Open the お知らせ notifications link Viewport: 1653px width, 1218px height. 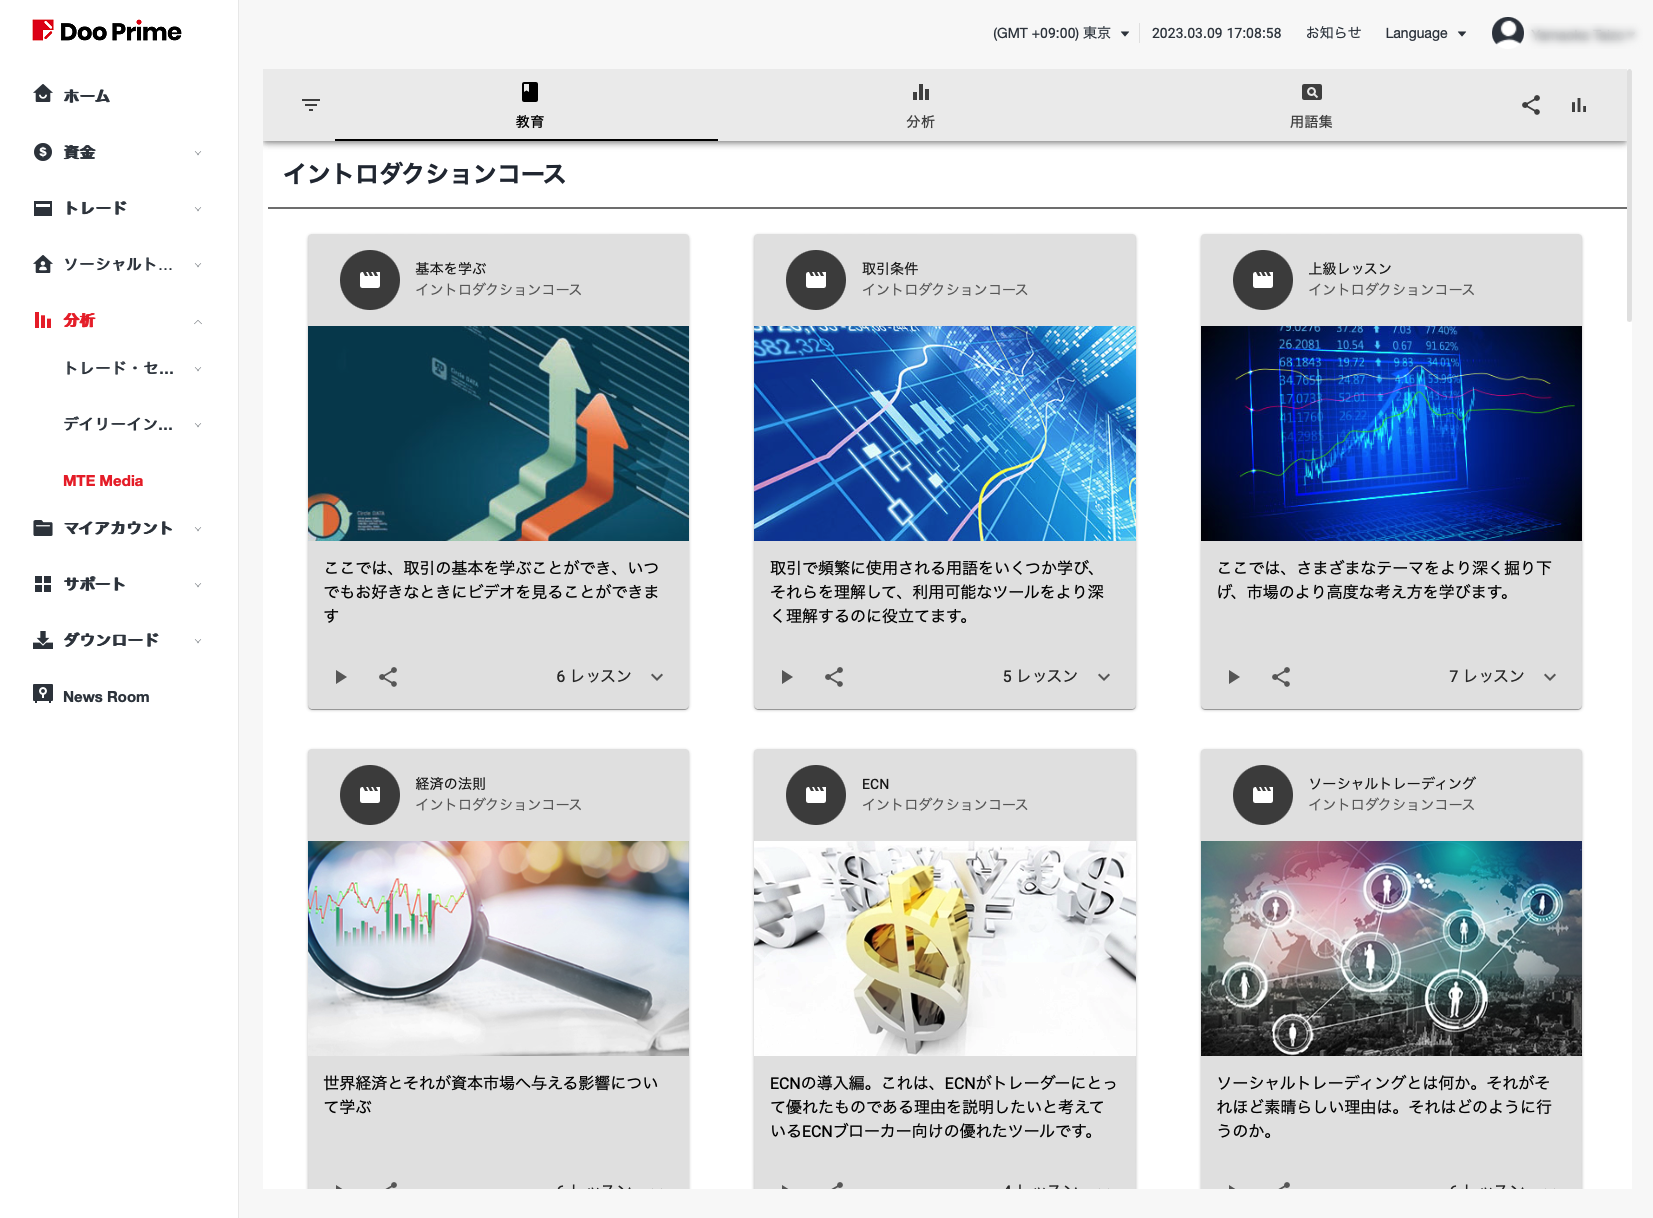[1333, 33]
